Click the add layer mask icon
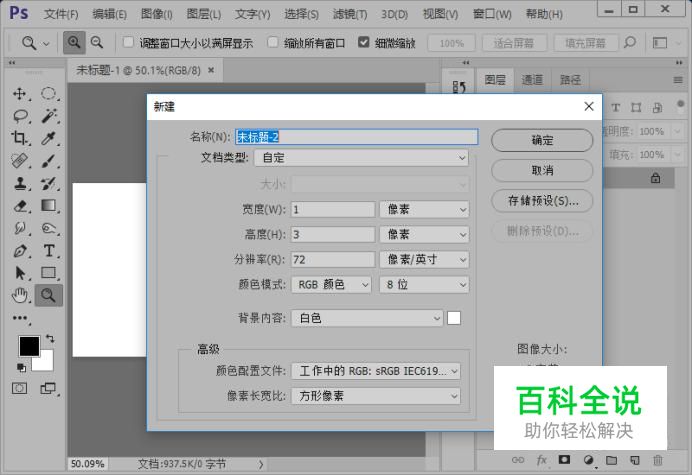 pos(564,460)
